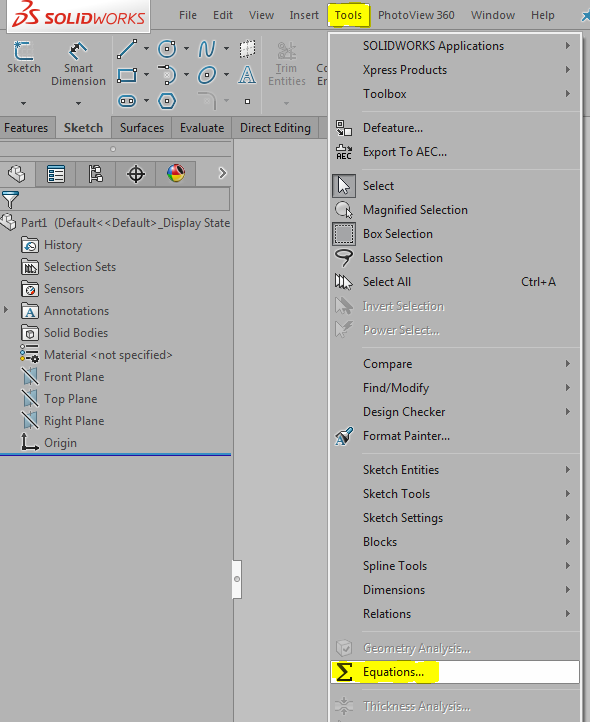Select the Polygon sketch tool
590x722 pixels.
click(x=167, y=101)
